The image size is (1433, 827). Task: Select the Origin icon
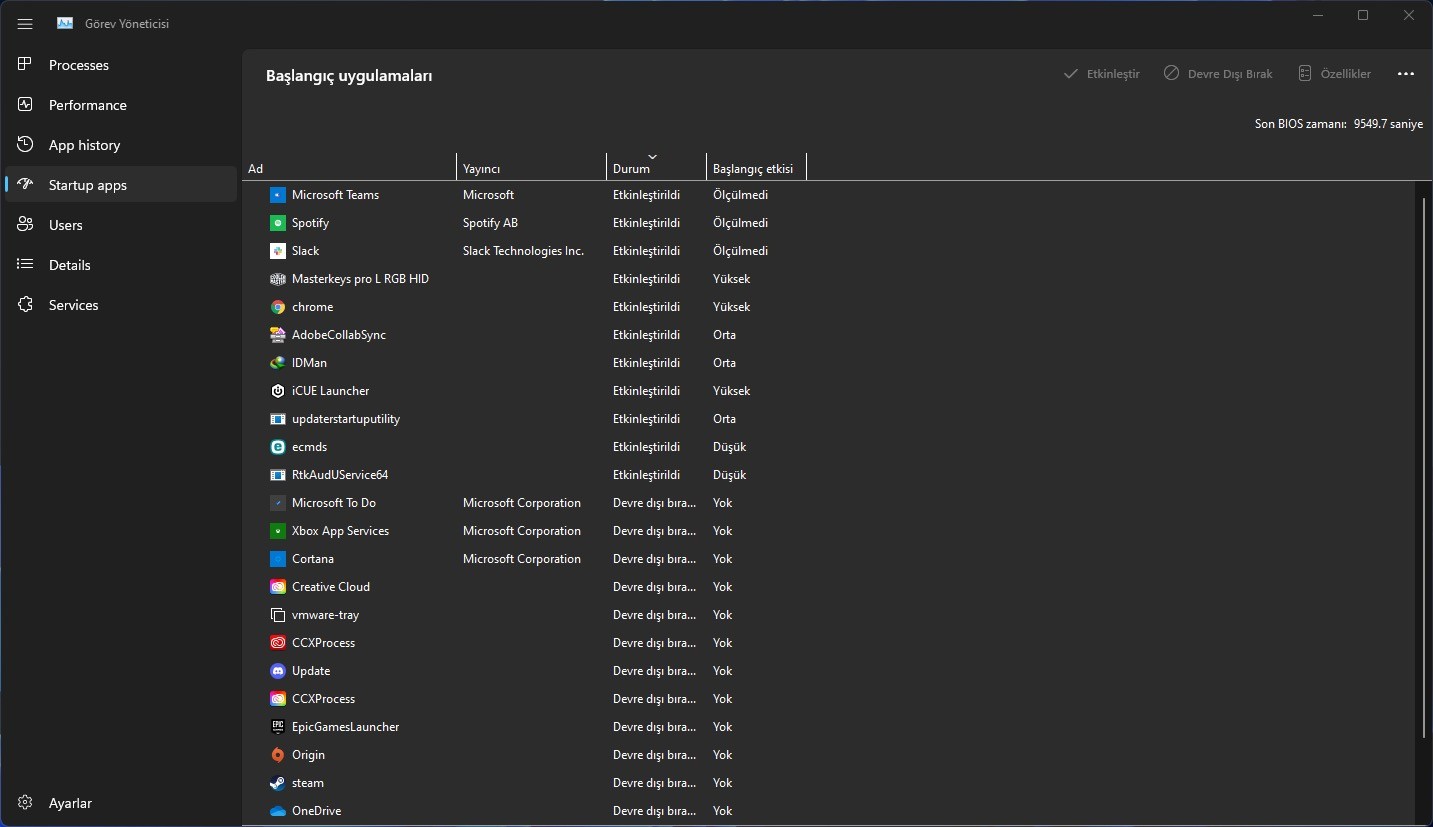tap(278, 755)
